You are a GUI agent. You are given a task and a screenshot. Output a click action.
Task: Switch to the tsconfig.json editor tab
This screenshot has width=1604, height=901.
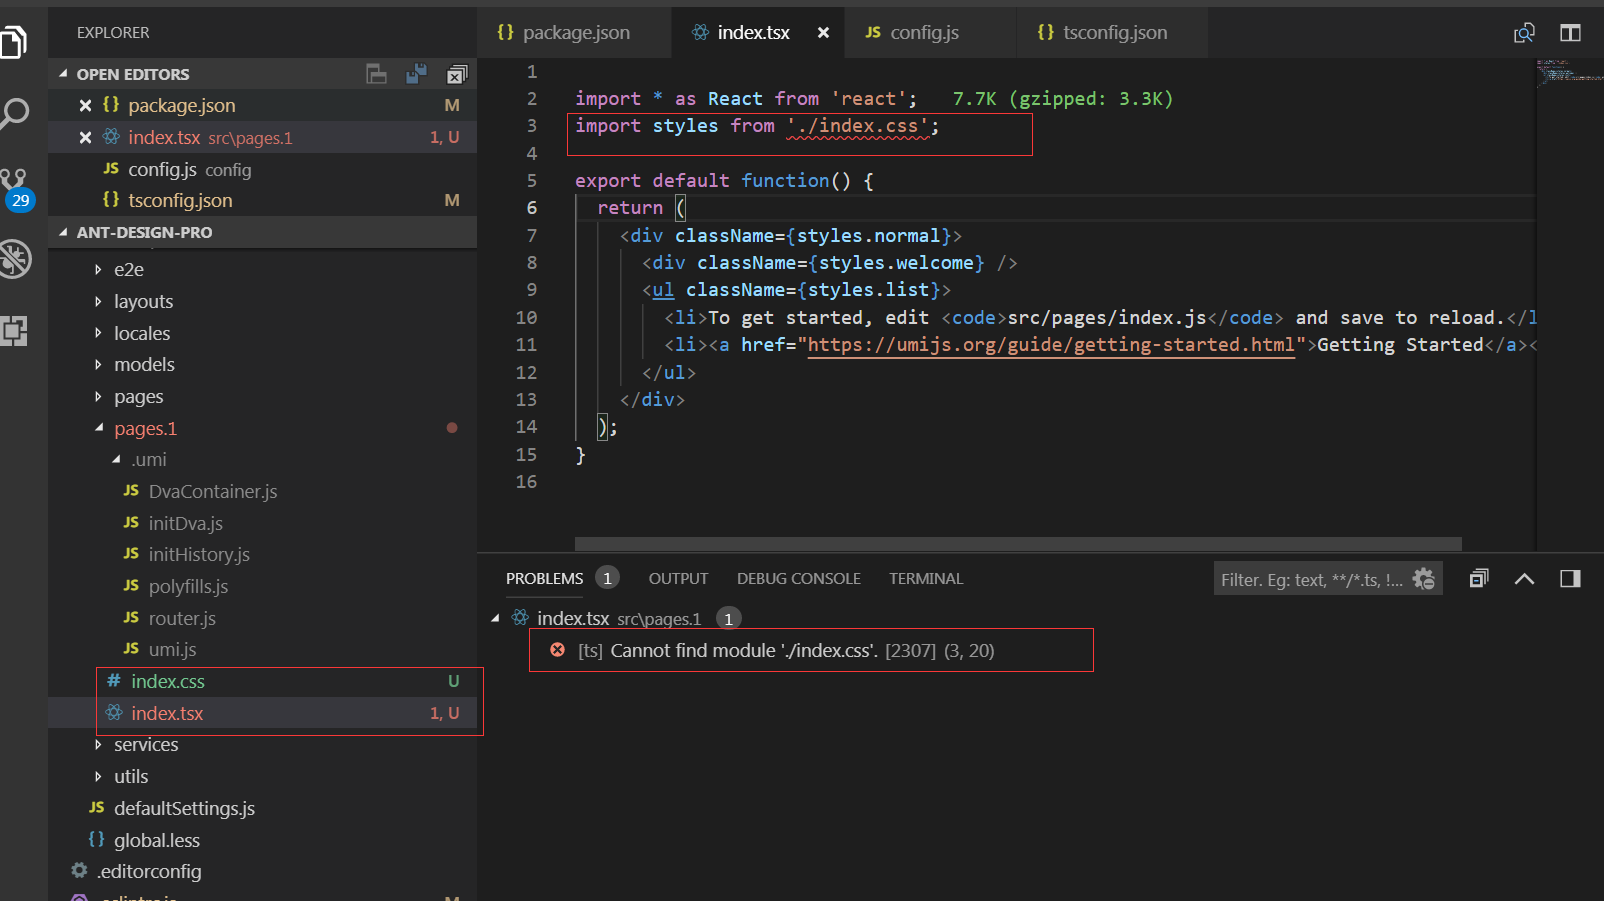pos(1112,32)
